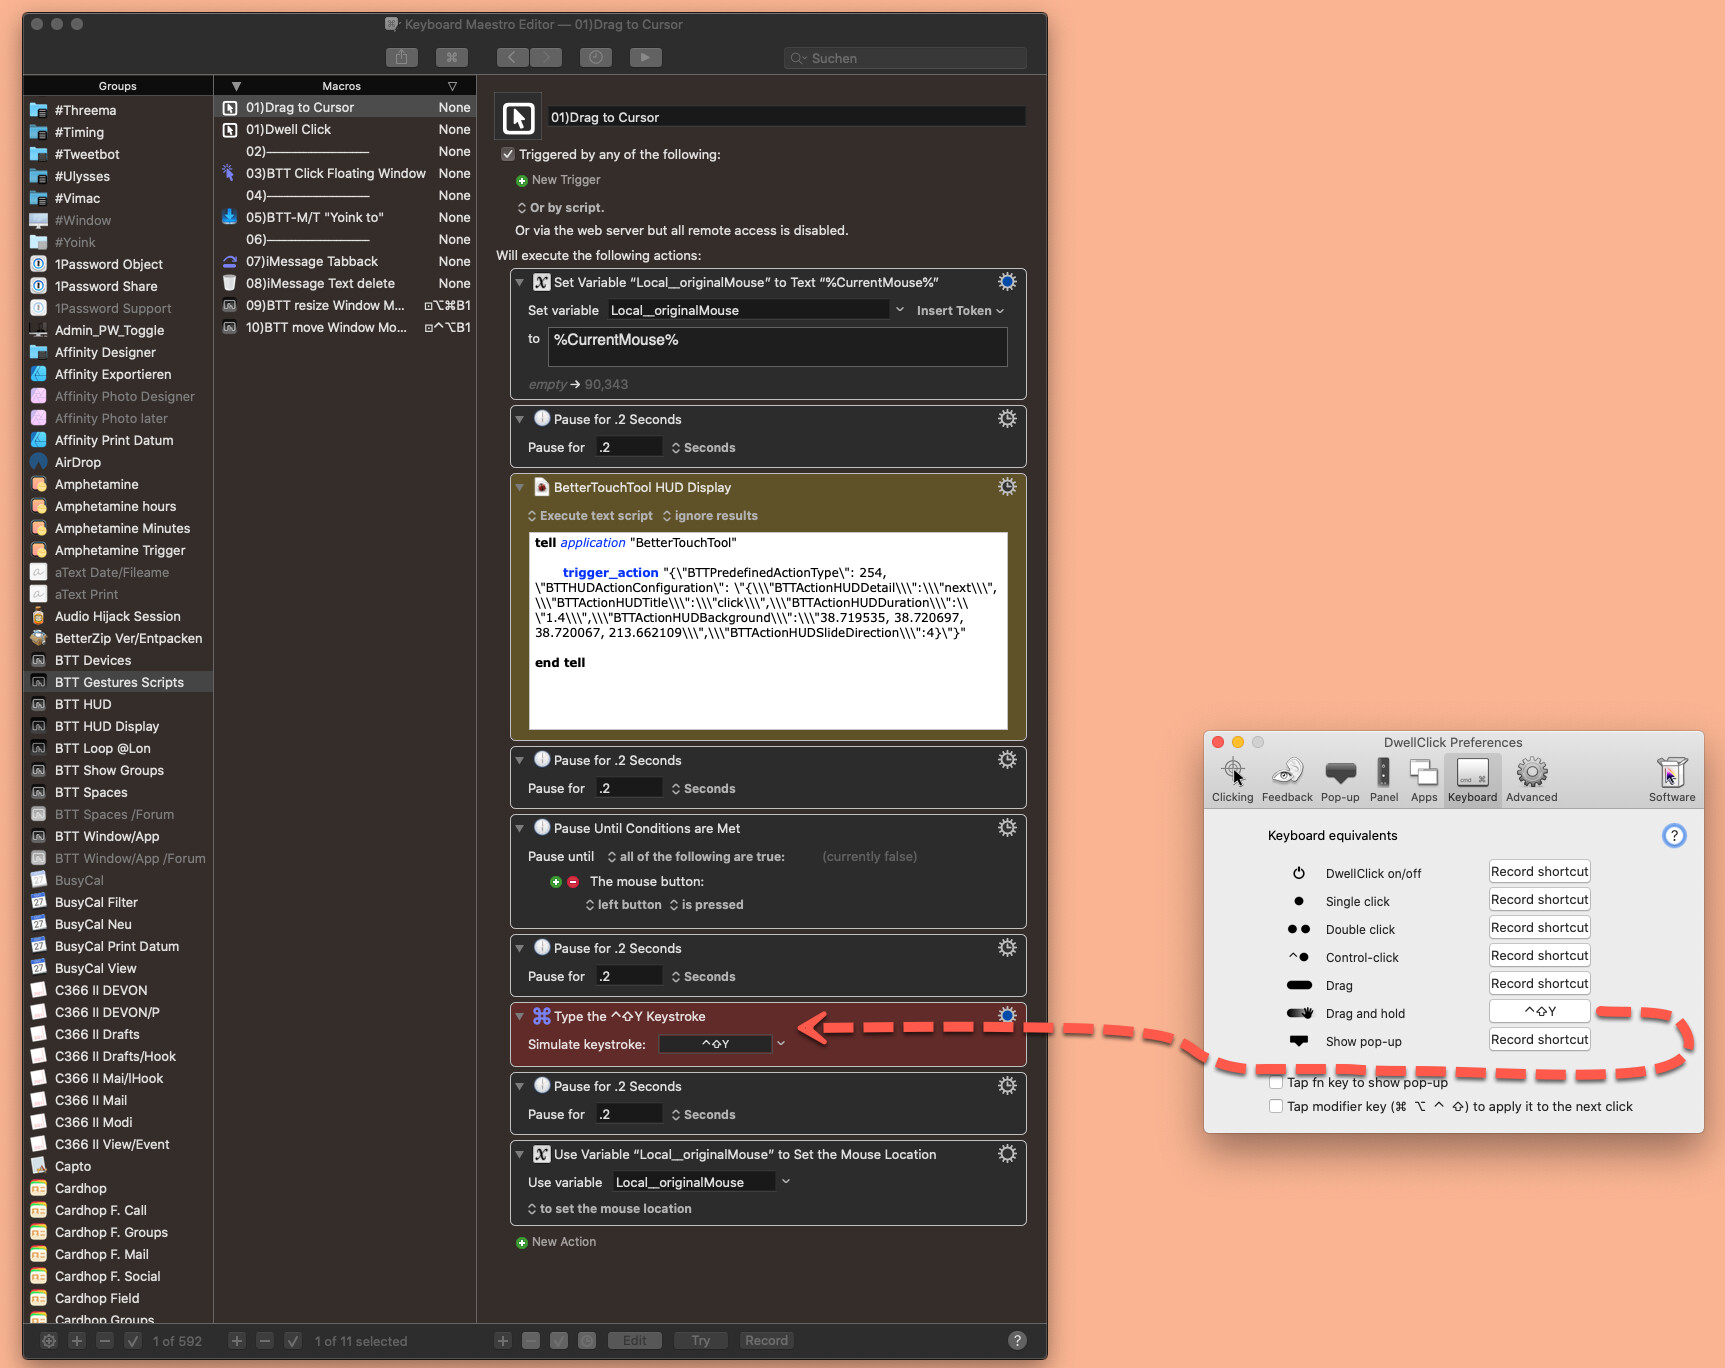
Task: Click the Try button
Action: [x=701, y=1341]
